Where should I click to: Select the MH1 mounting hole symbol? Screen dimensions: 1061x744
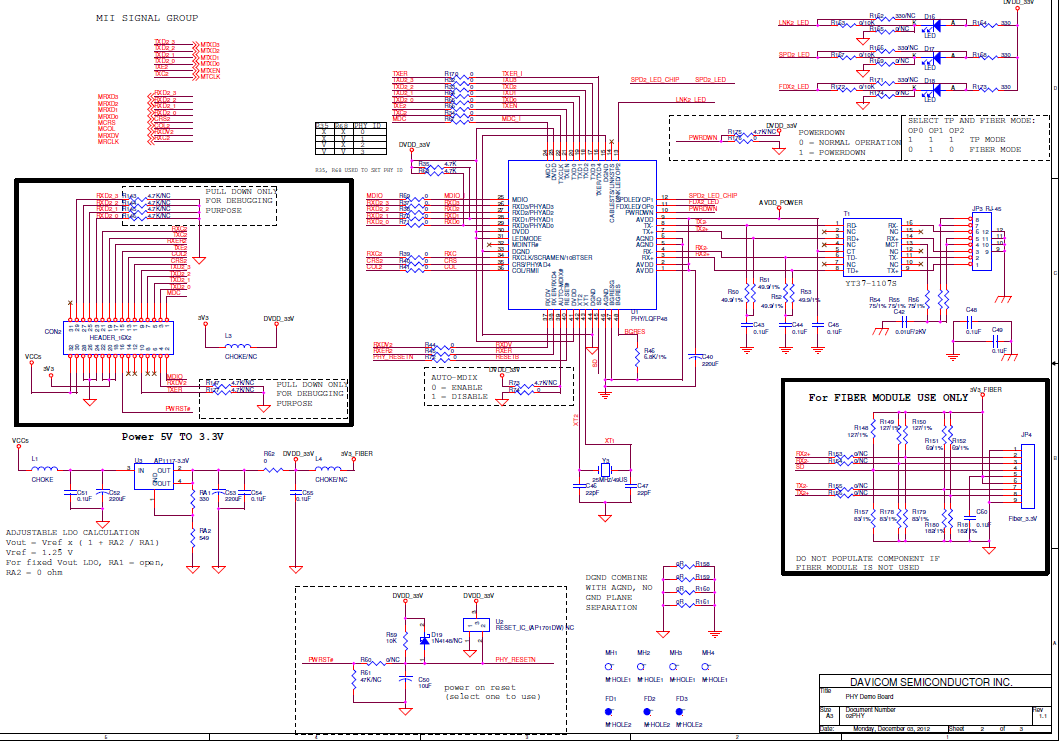(x=611, y=667)
